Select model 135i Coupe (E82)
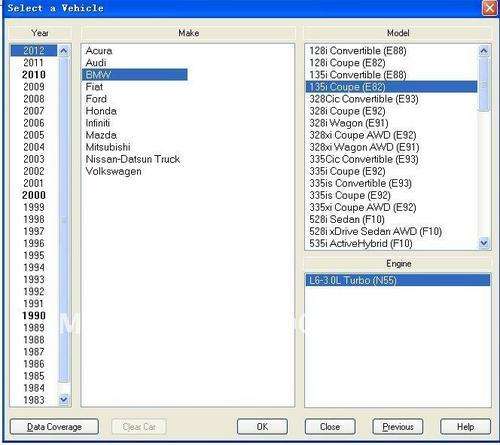The height and width of the screenshot is (445, 500). coord(391,87)
